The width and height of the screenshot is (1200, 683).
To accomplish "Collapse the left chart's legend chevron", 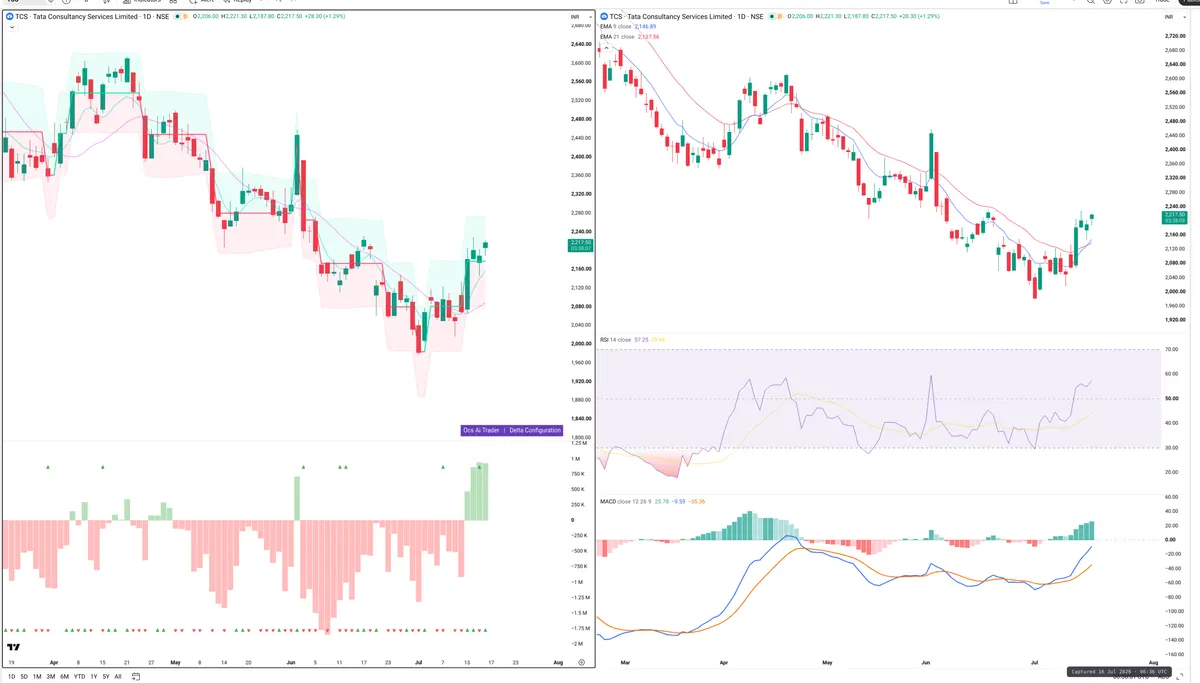I will [12, 27].
